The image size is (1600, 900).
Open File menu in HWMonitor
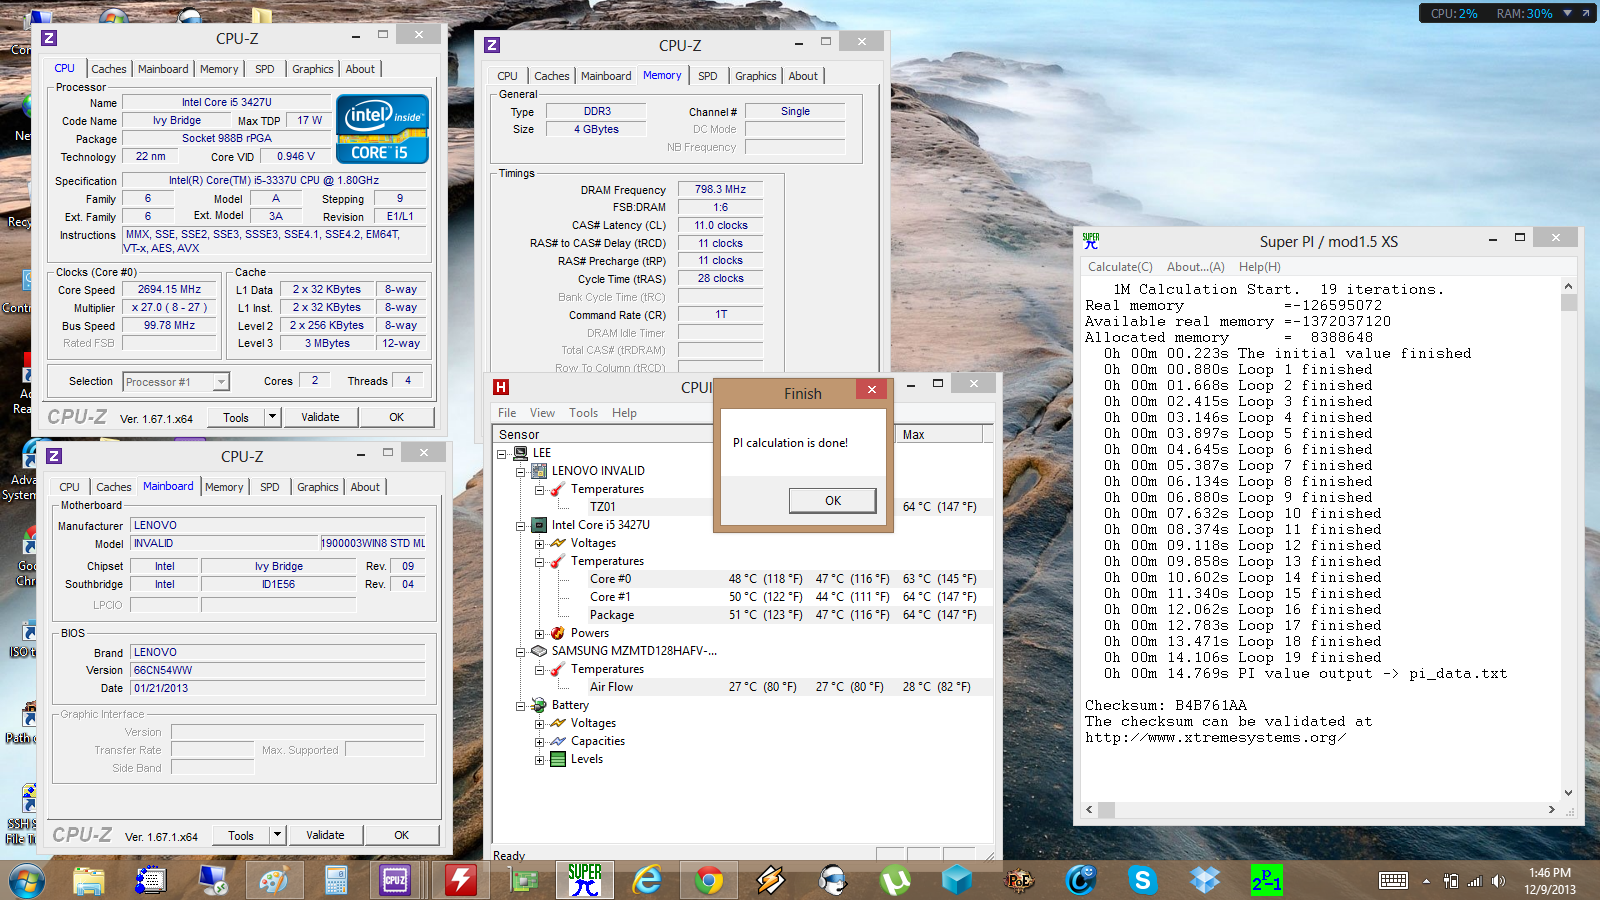tap(507, 413)
